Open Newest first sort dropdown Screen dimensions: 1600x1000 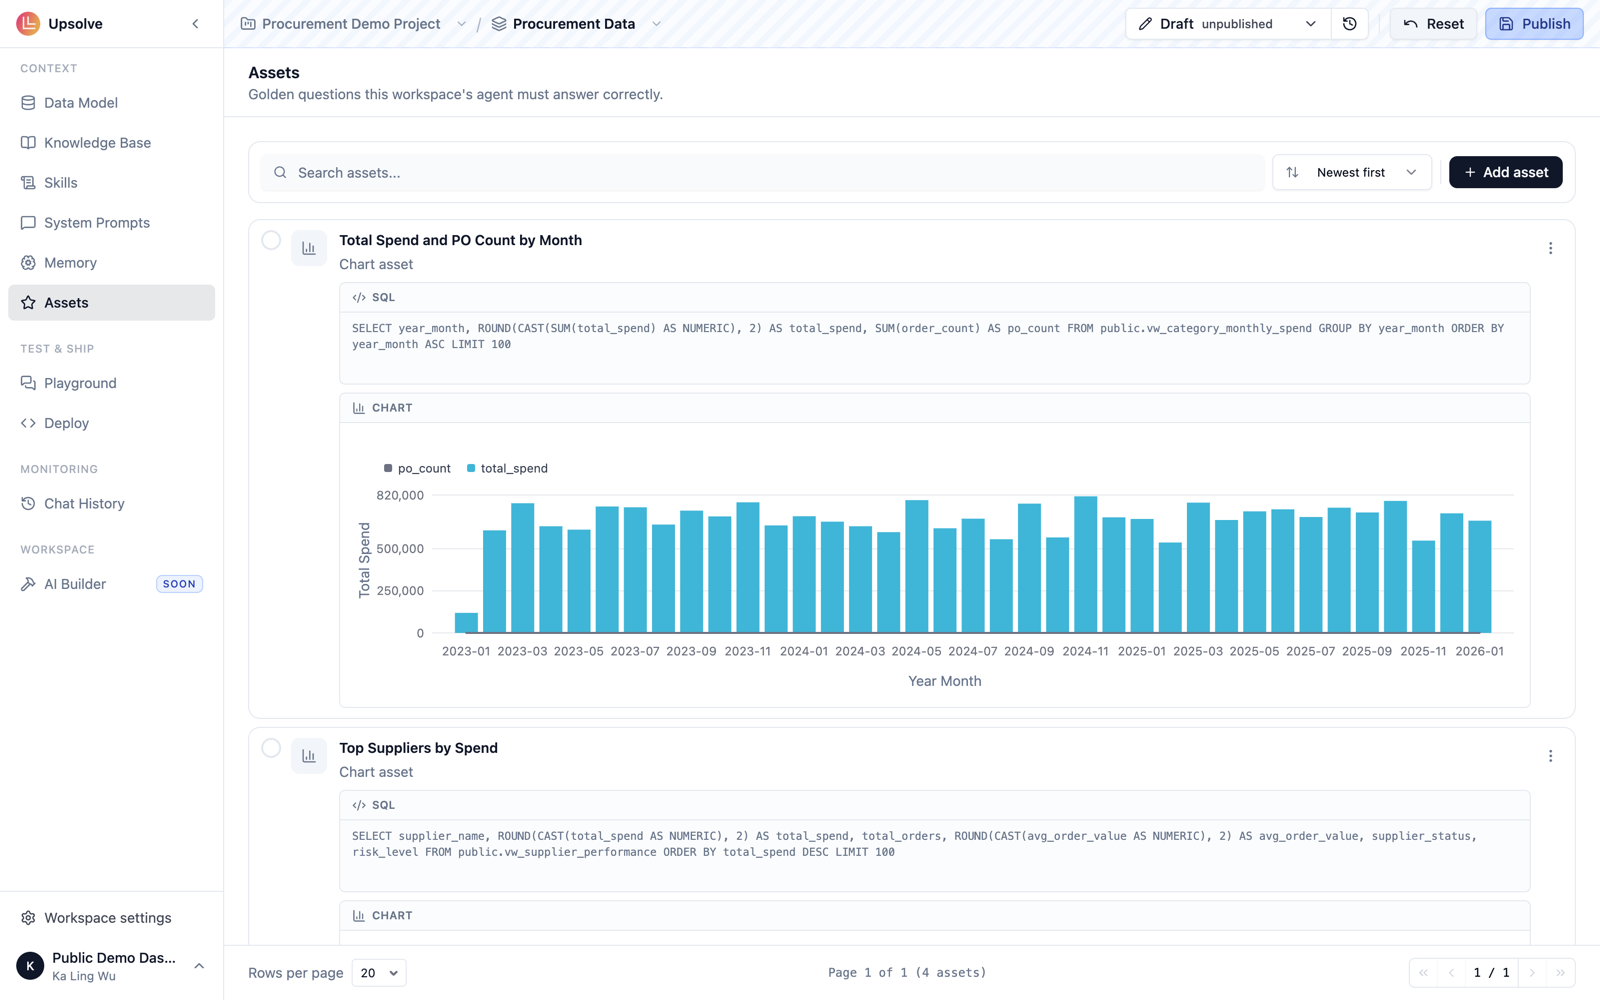click(x=1352, y=172)
